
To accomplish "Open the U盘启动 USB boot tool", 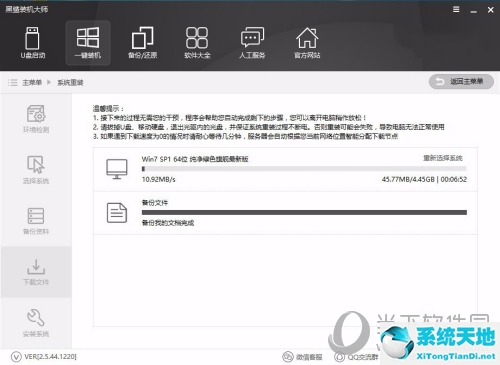I will click(x=33, y=43).
